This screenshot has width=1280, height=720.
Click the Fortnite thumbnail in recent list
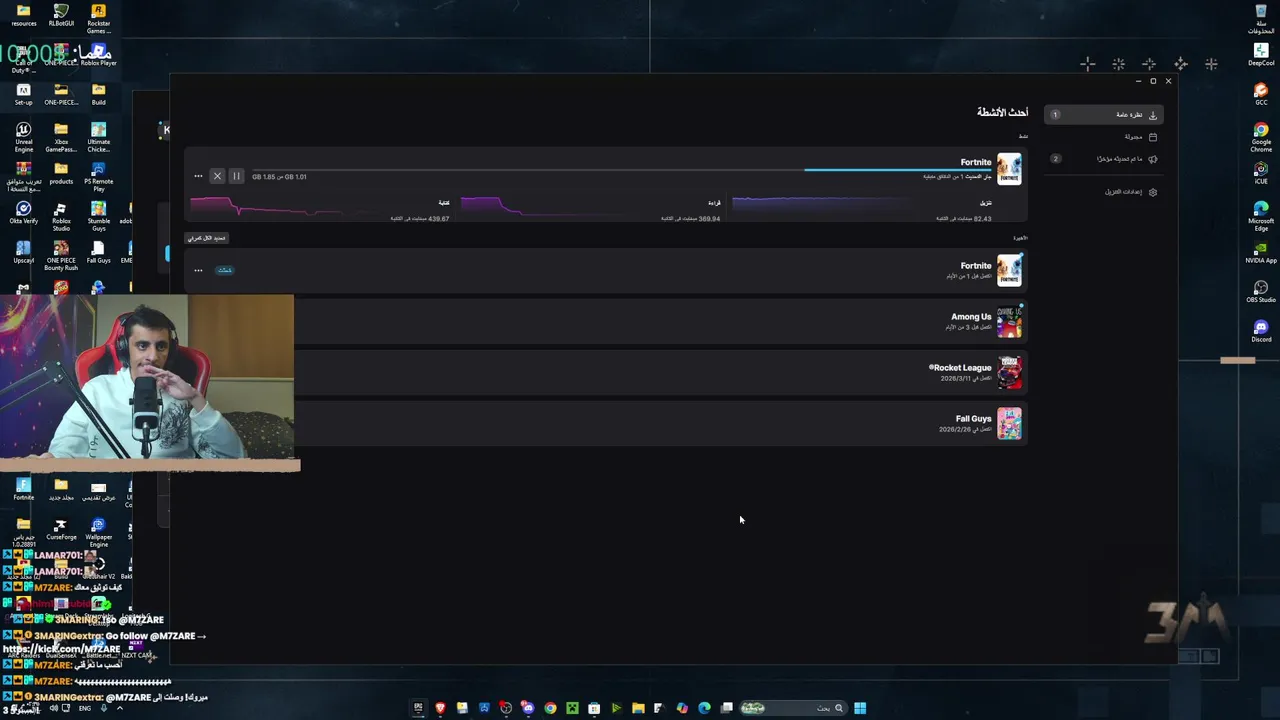pos(1009,270)
